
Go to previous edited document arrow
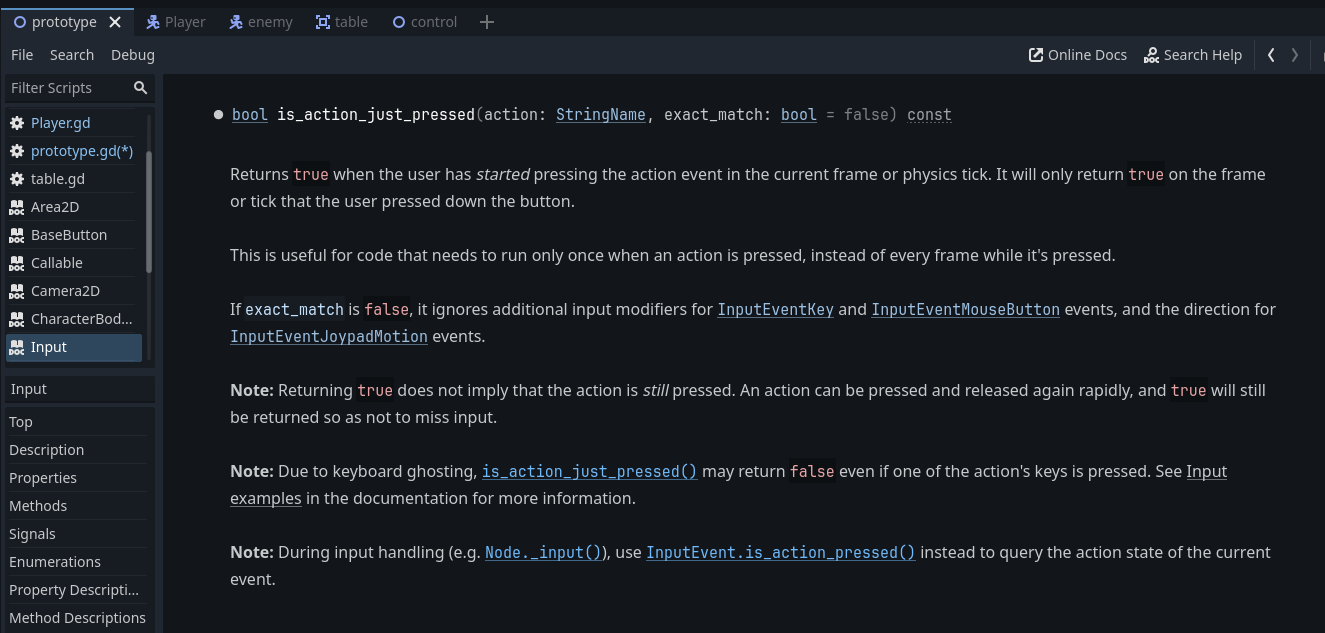(x=1271, y=55)
